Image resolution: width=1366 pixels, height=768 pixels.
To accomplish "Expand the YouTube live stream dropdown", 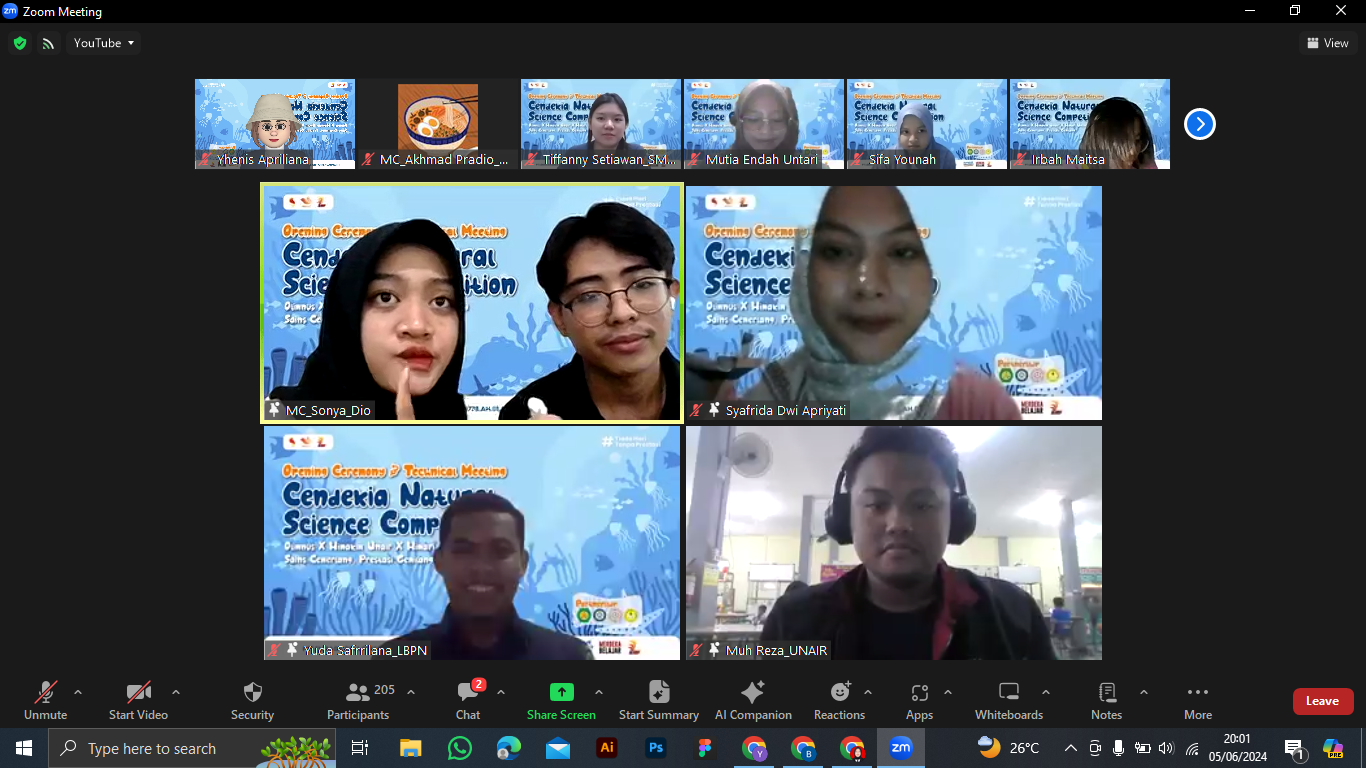I will coord(104,43).
